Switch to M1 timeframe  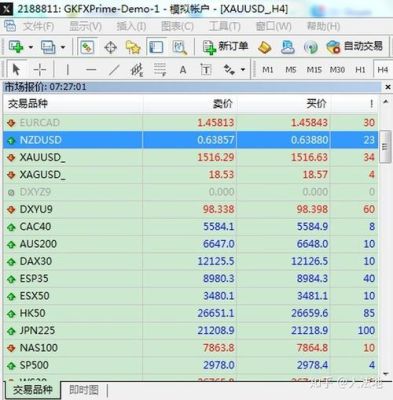(268, 70)
